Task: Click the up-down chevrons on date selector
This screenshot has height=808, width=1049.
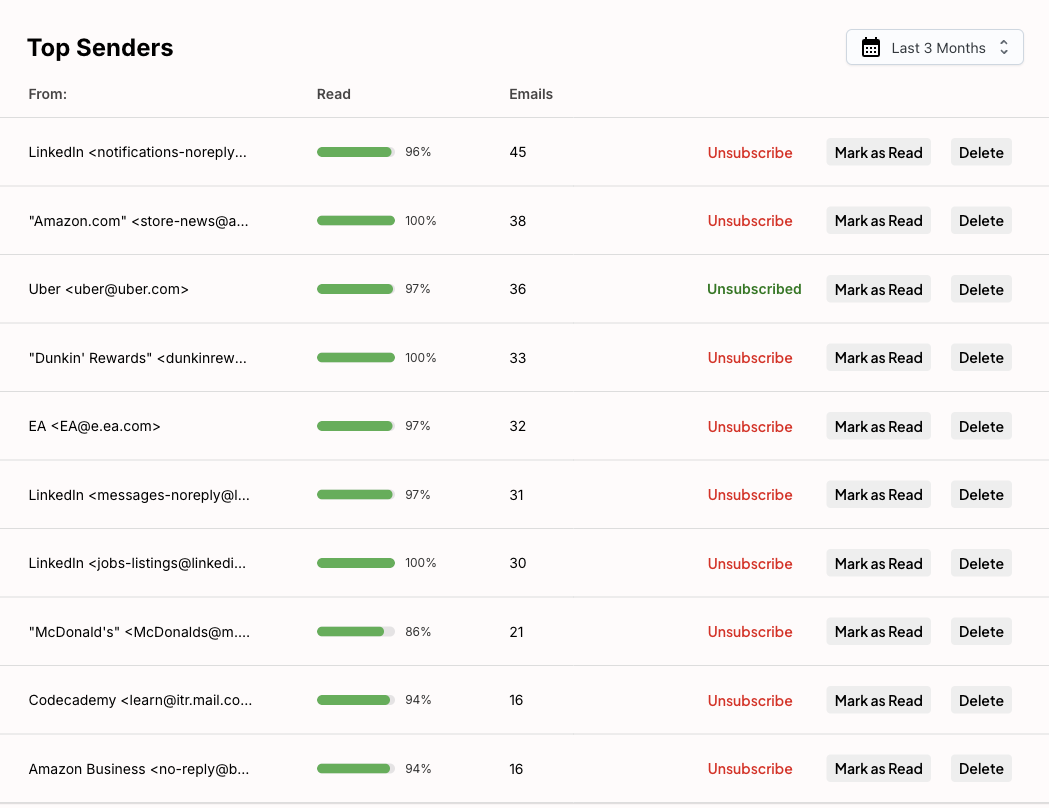Action: pos(1004,47)
